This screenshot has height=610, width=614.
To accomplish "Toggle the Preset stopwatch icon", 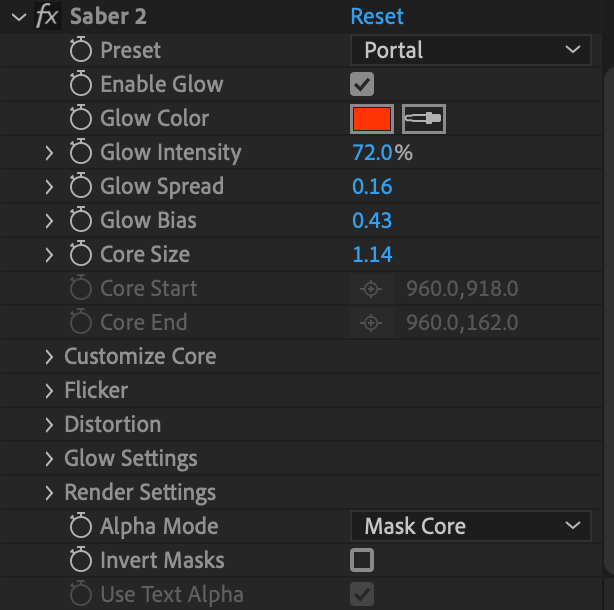I will (81, 50).
